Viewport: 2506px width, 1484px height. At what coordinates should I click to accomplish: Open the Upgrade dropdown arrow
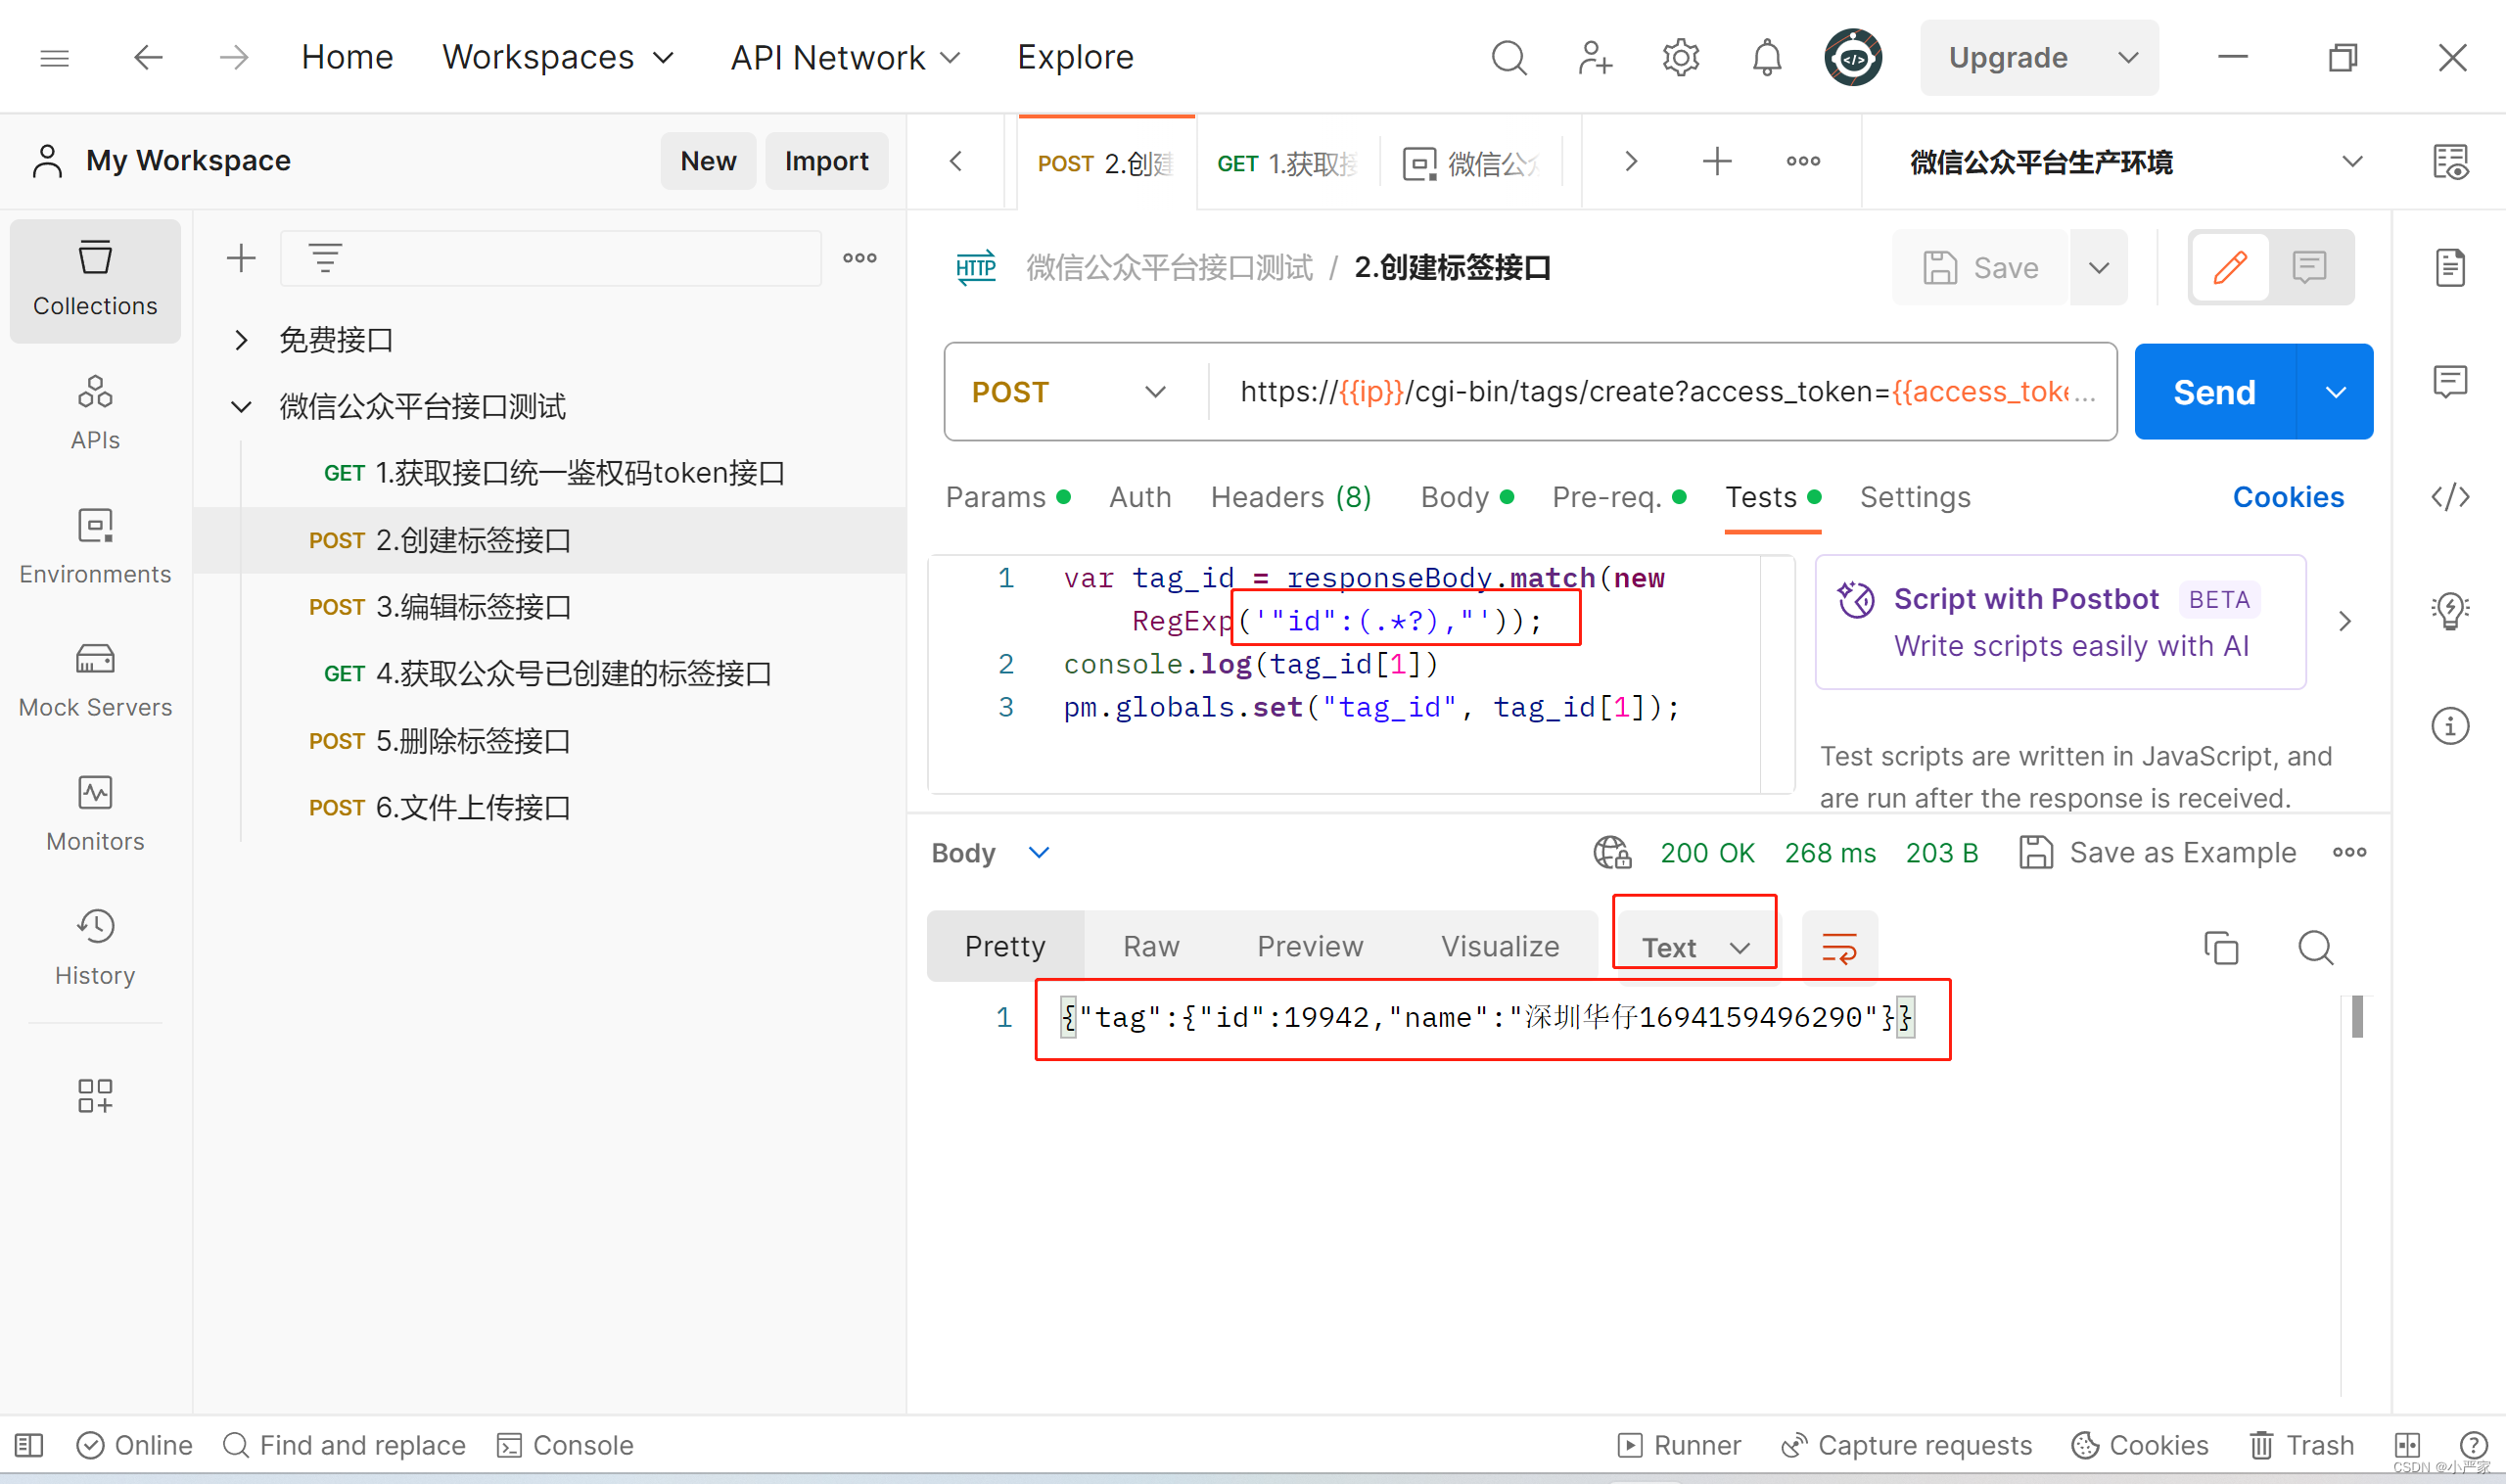tap(2128, 58)
